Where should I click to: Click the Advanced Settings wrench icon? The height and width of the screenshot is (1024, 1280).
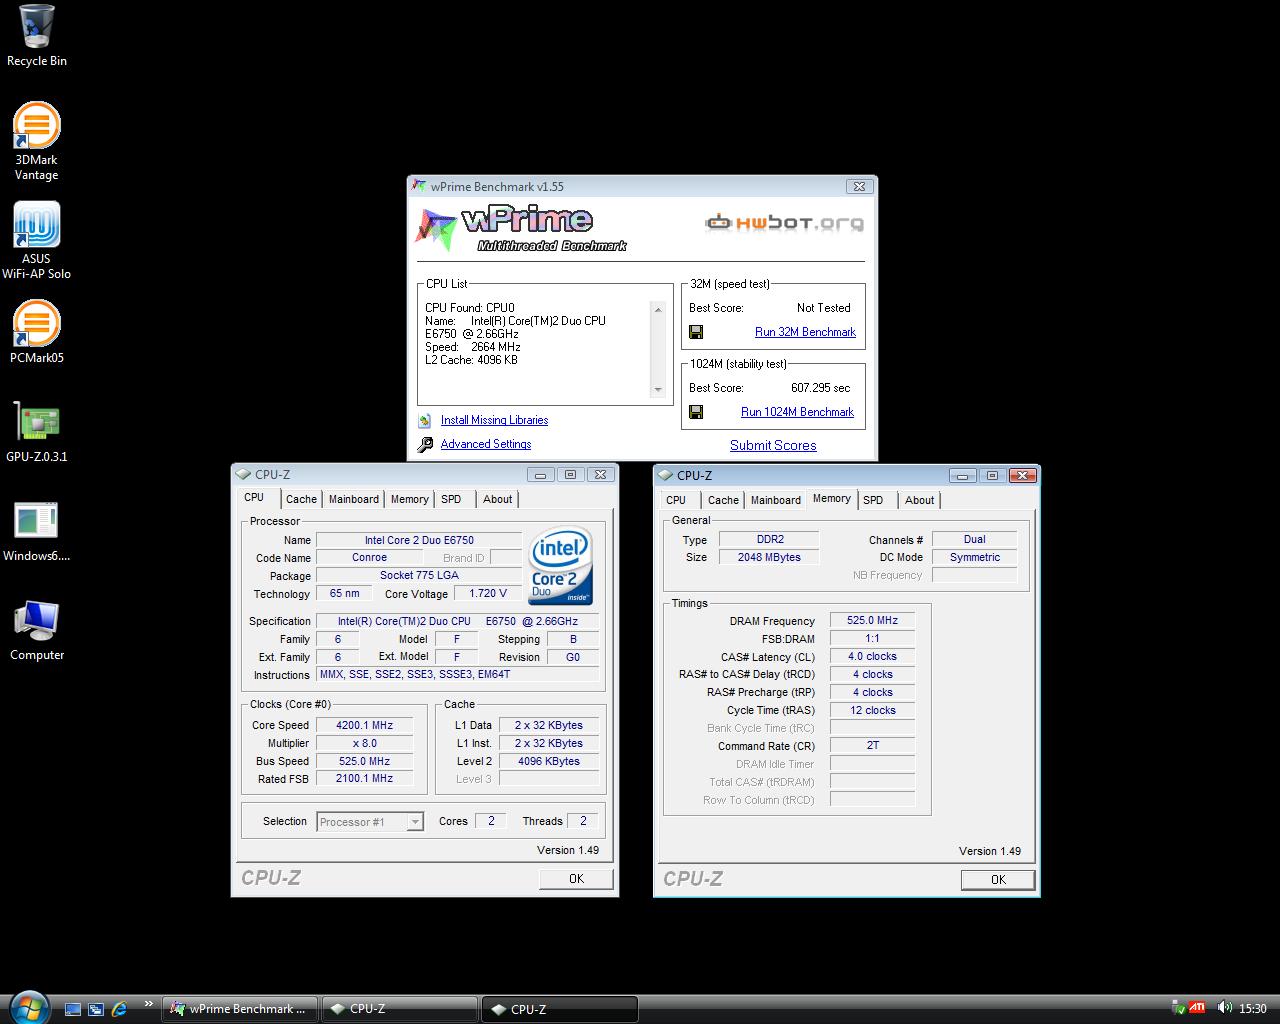tap(425, 444)
